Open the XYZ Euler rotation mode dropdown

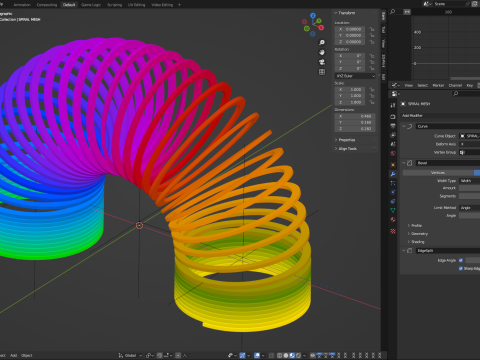point(355,76)
